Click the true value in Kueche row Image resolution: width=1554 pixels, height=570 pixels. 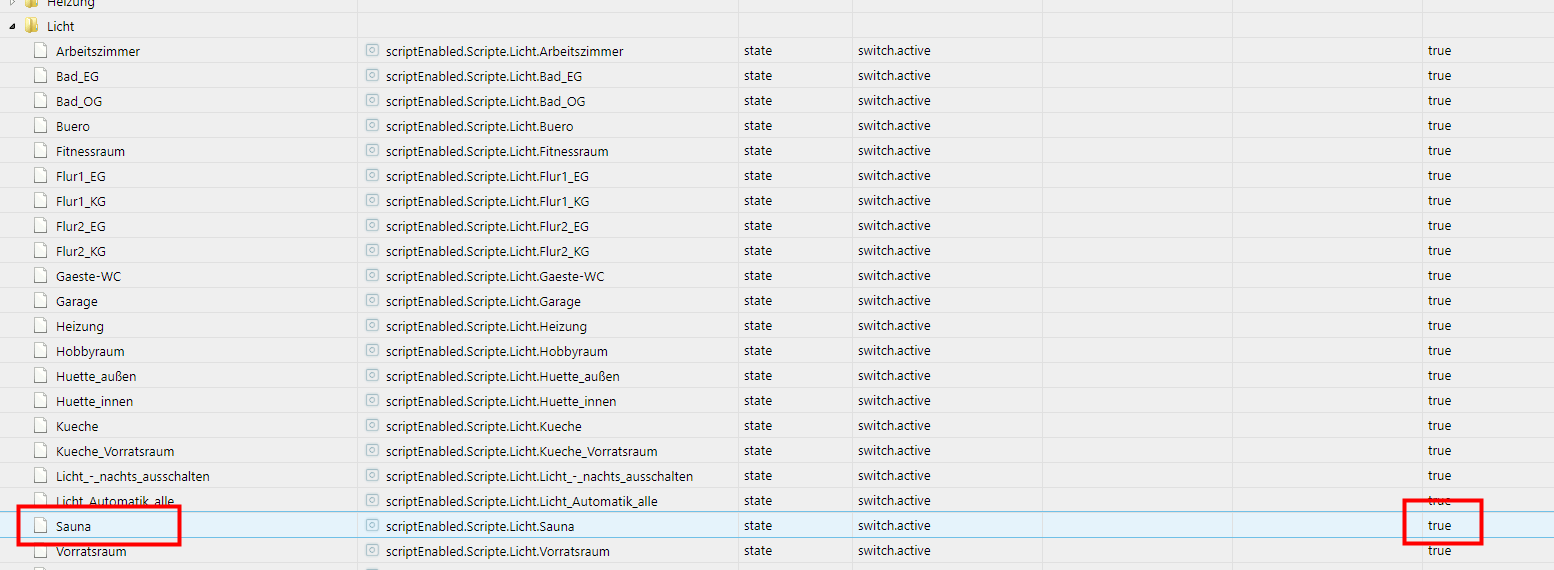pos(1439,426)
